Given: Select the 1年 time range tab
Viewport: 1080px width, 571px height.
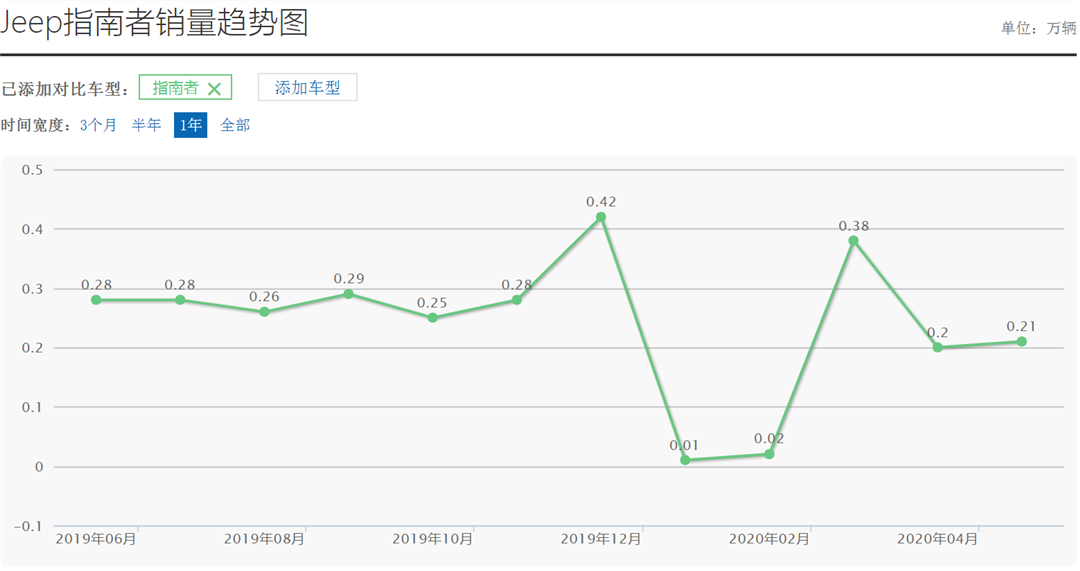Looking at the screenshot, I should click(x=190, y=125).
